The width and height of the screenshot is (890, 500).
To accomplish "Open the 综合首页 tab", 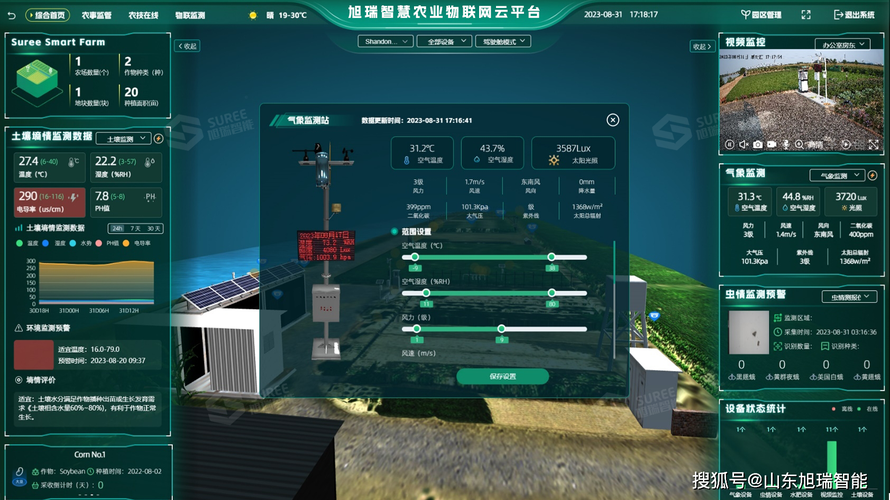I will 48,15.
